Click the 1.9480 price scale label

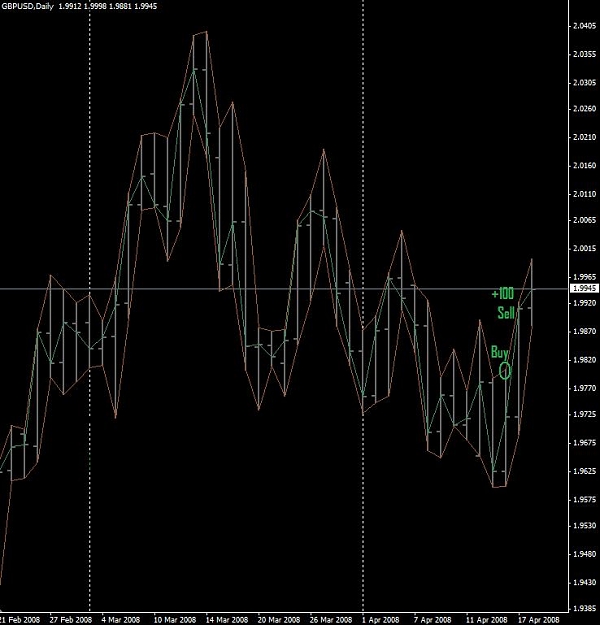pos(584,554)
